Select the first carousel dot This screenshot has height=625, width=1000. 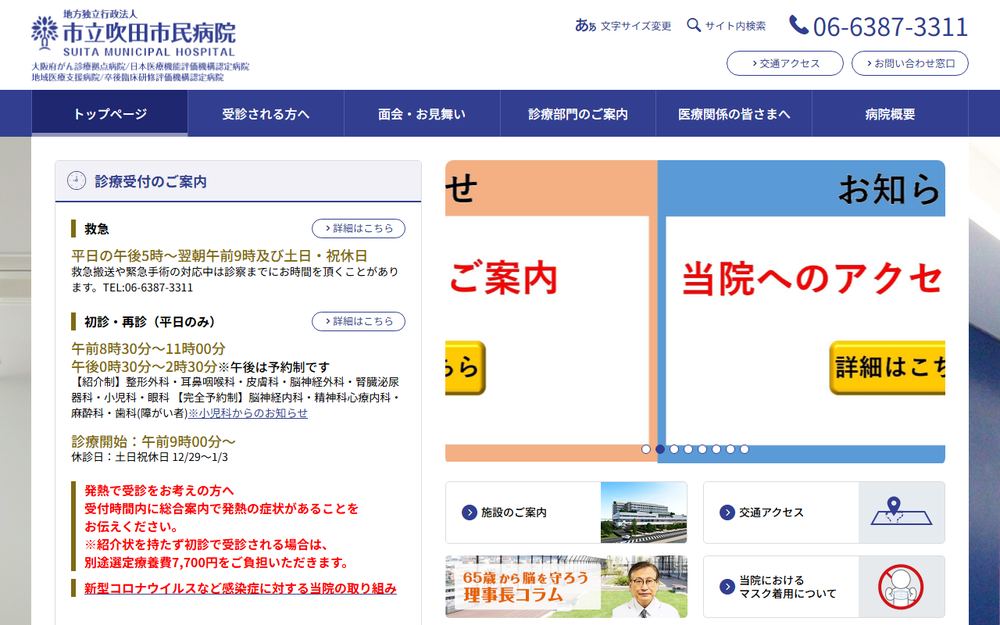[x=646, y=449]
